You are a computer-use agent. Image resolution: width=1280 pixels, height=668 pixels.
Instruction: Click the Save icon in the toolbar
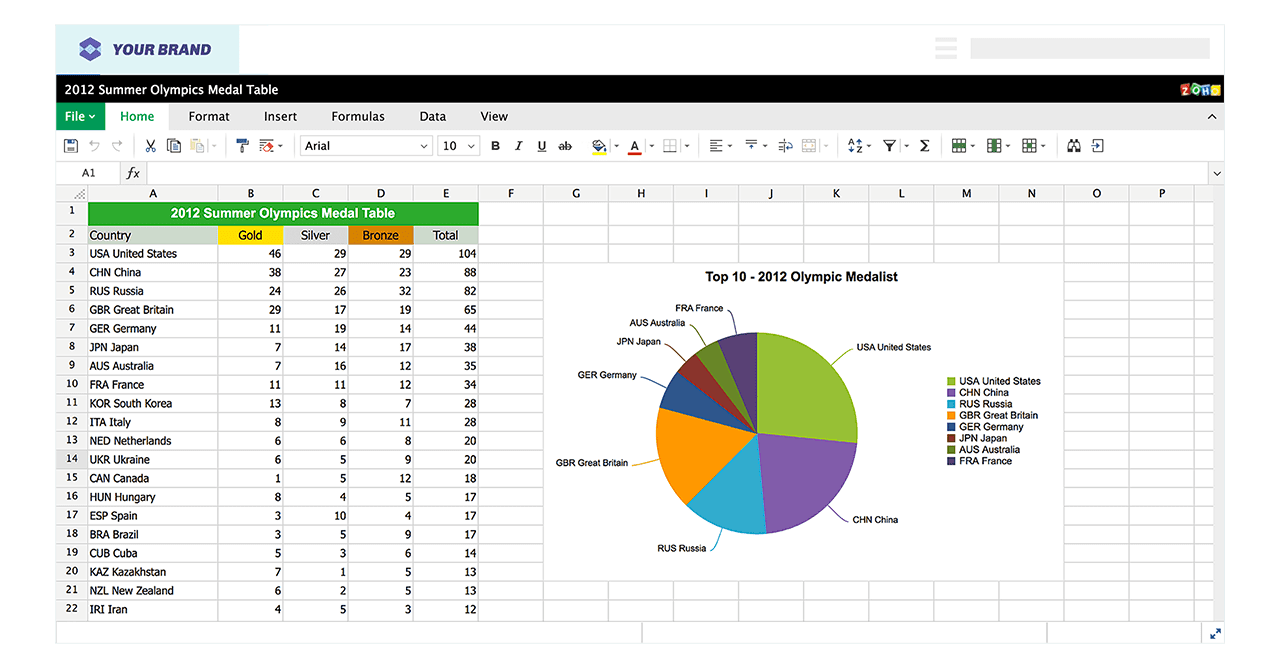coord(71,146)
